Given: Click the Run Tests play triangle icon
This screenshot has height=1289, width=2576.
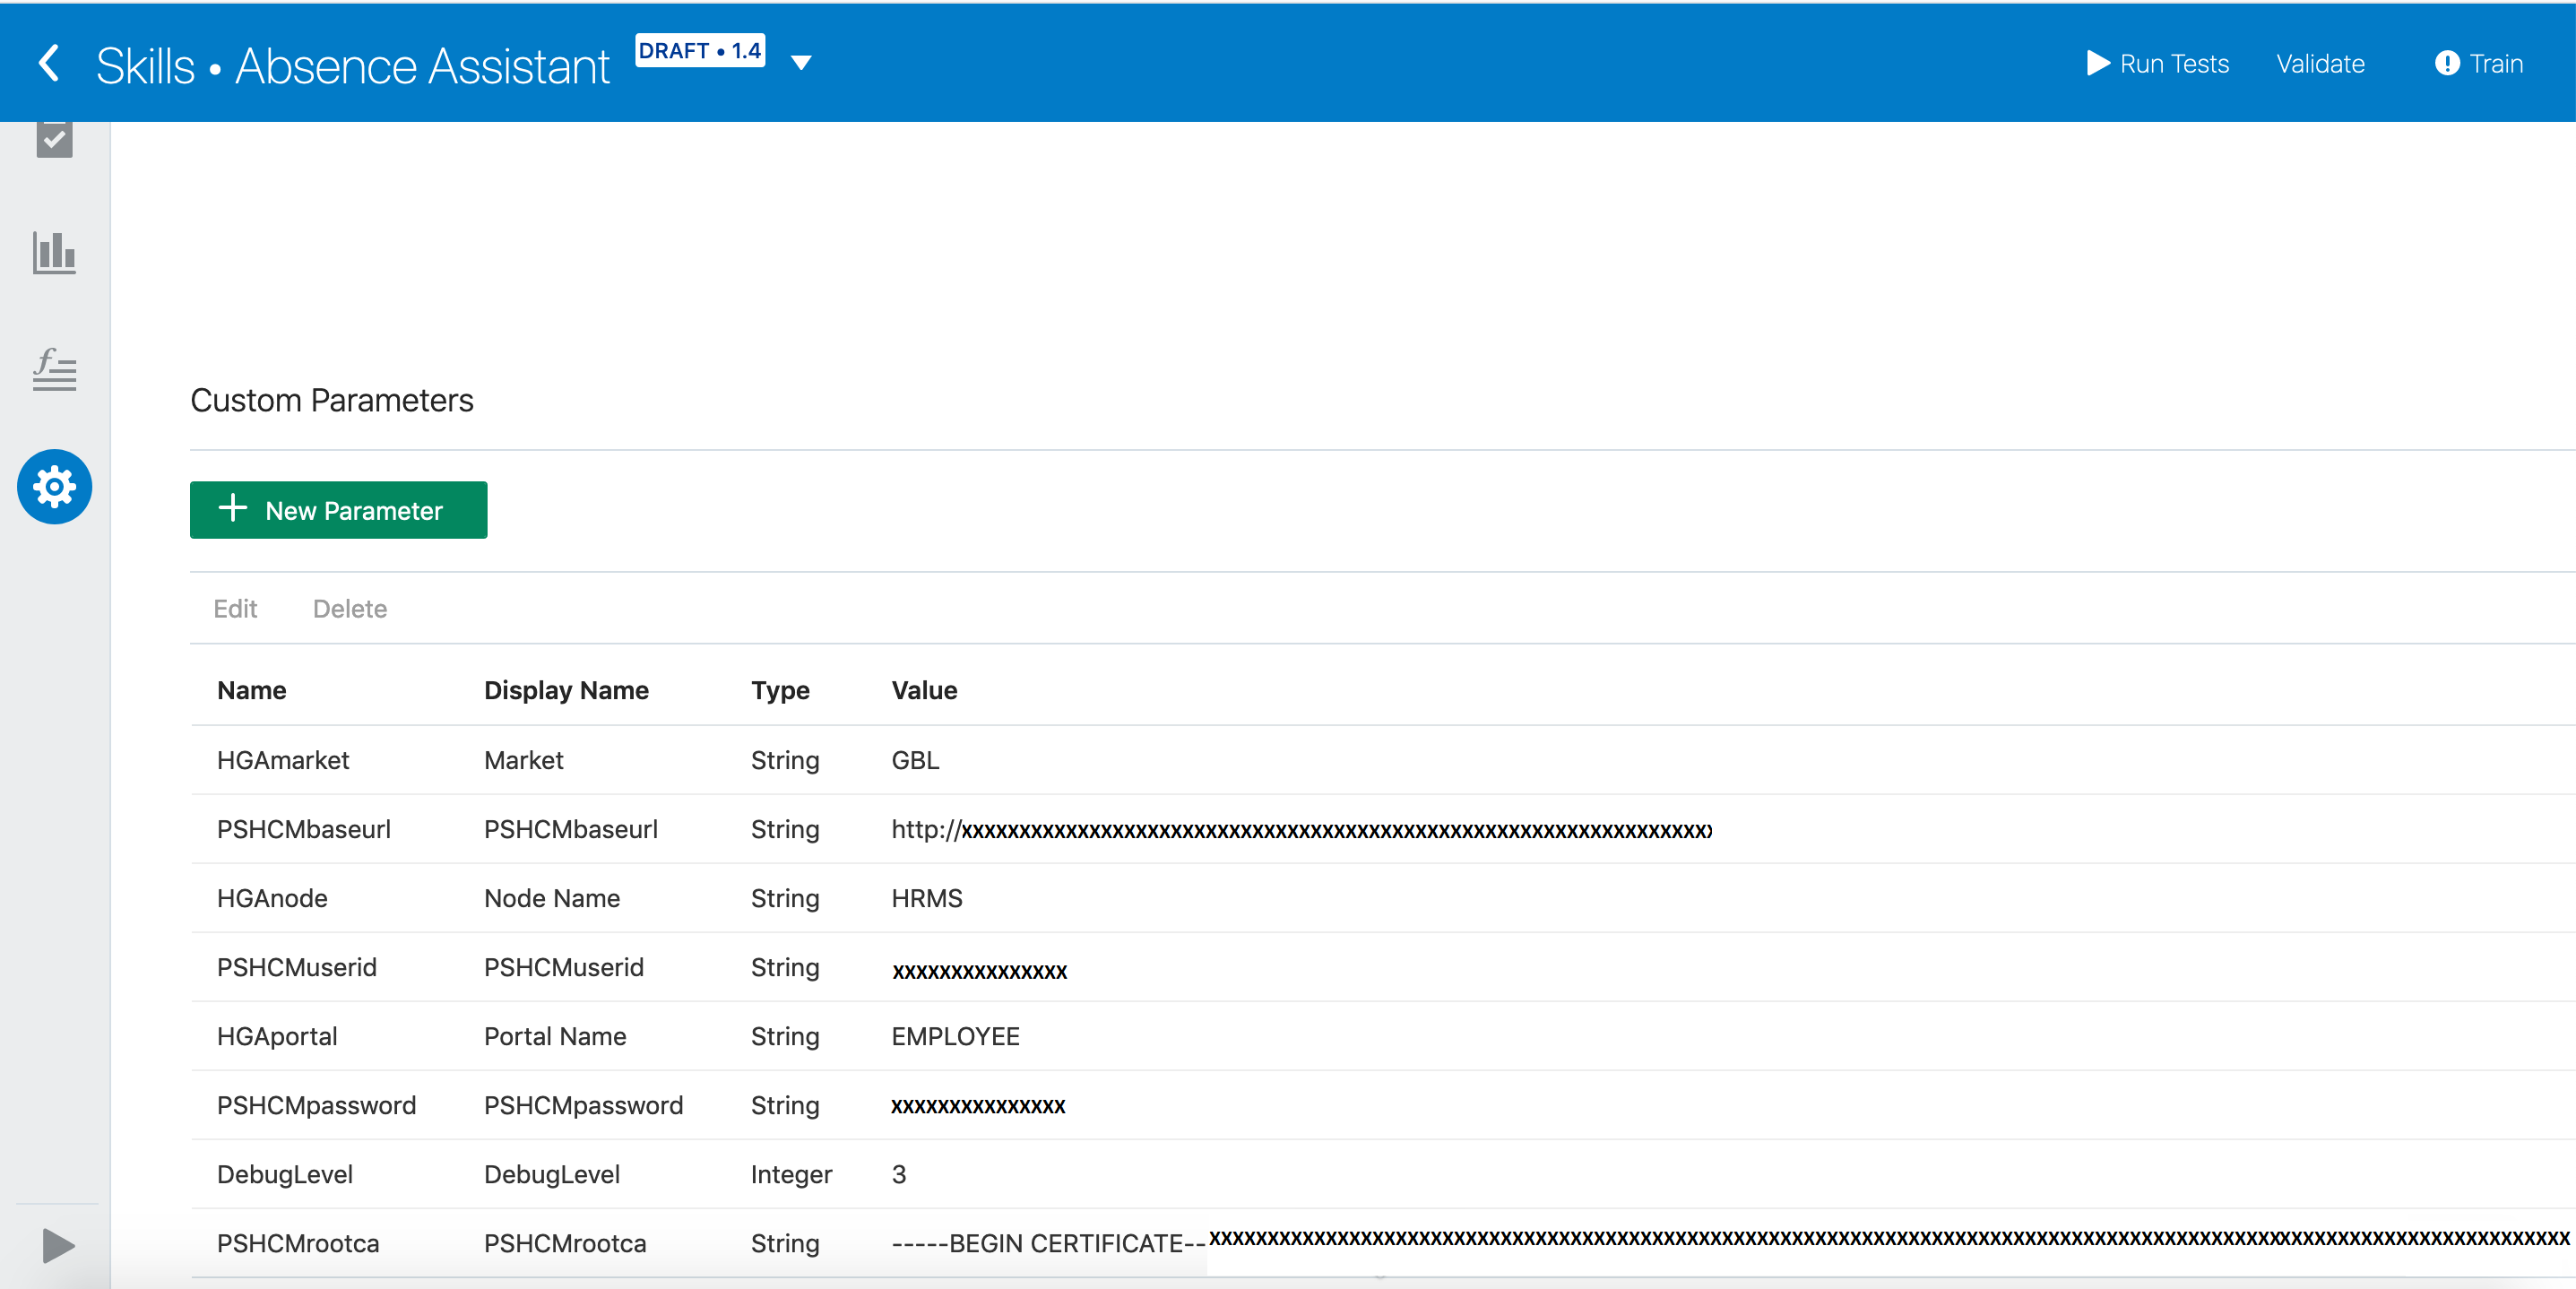Looking at the screenshot, I should [x=2100, y=63].
